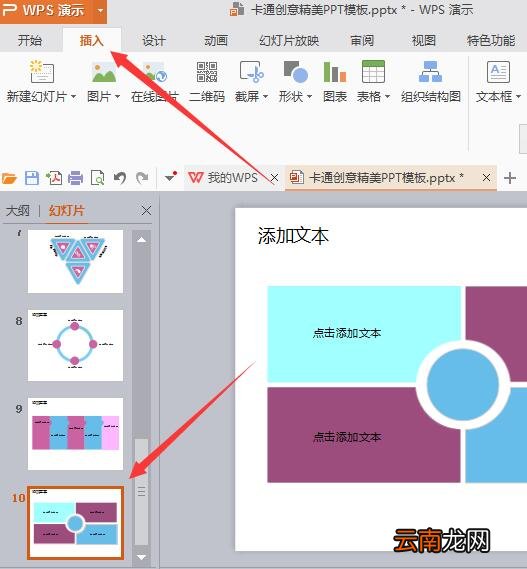527x569 pixels.
Task: Select the blue circle shape on slide
Action: click(x=463, y=385)
